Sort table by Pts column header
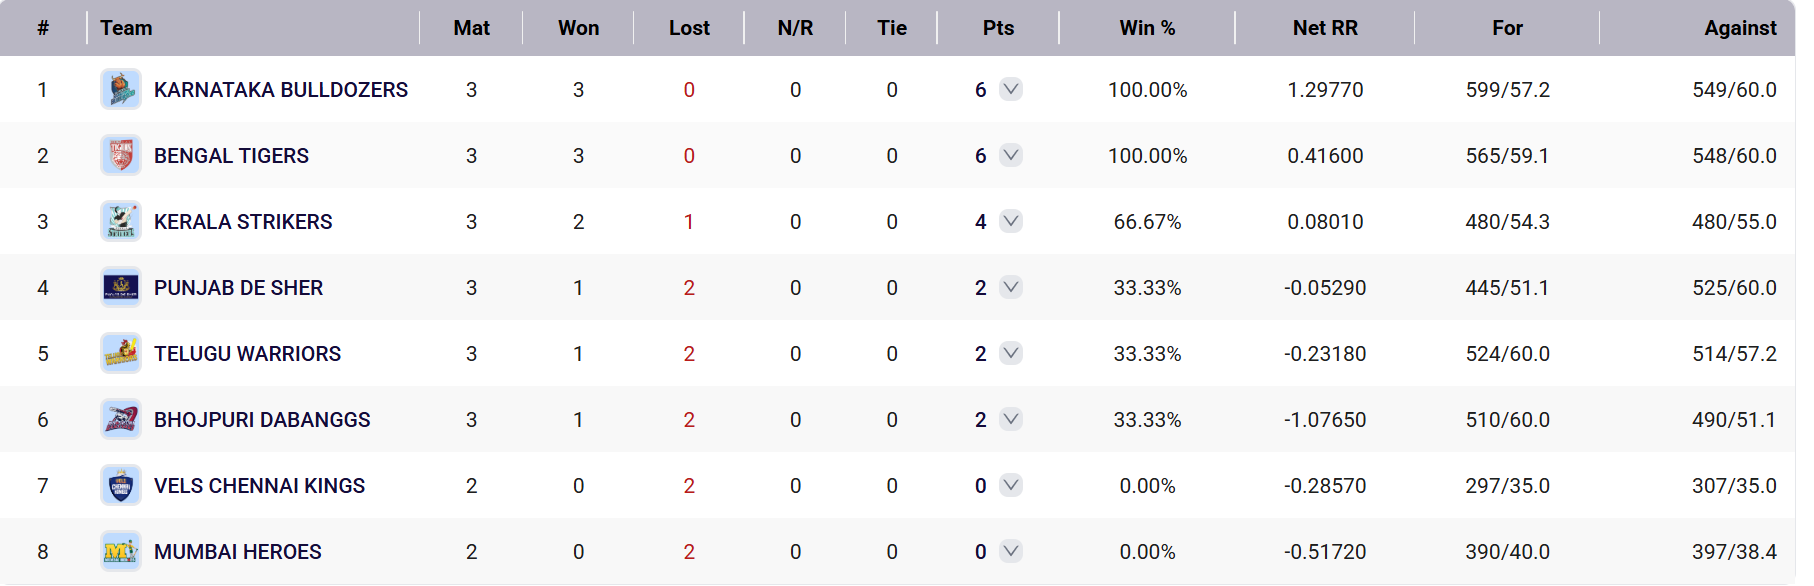Image resolution: width=1814 pixels, height=586 pixels. (x=998, y=28)
